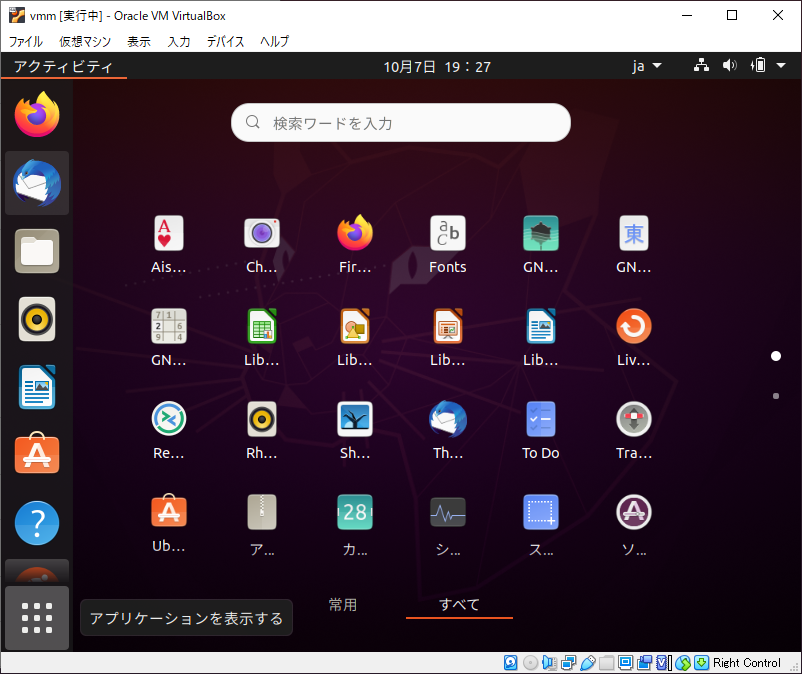Click the video recording status icon

[644, 663]
